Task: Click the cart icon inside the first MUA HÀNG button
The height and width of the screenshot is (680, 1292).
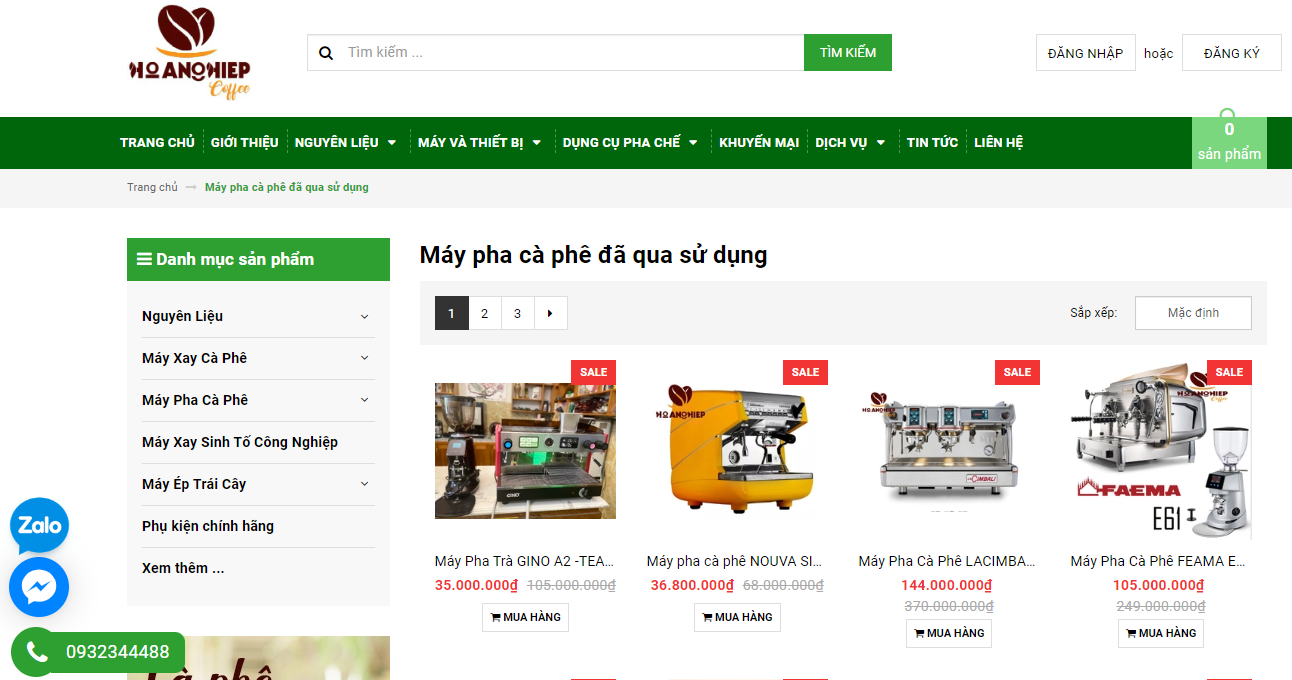Action: pyautogui.click(x=496, y=617)
